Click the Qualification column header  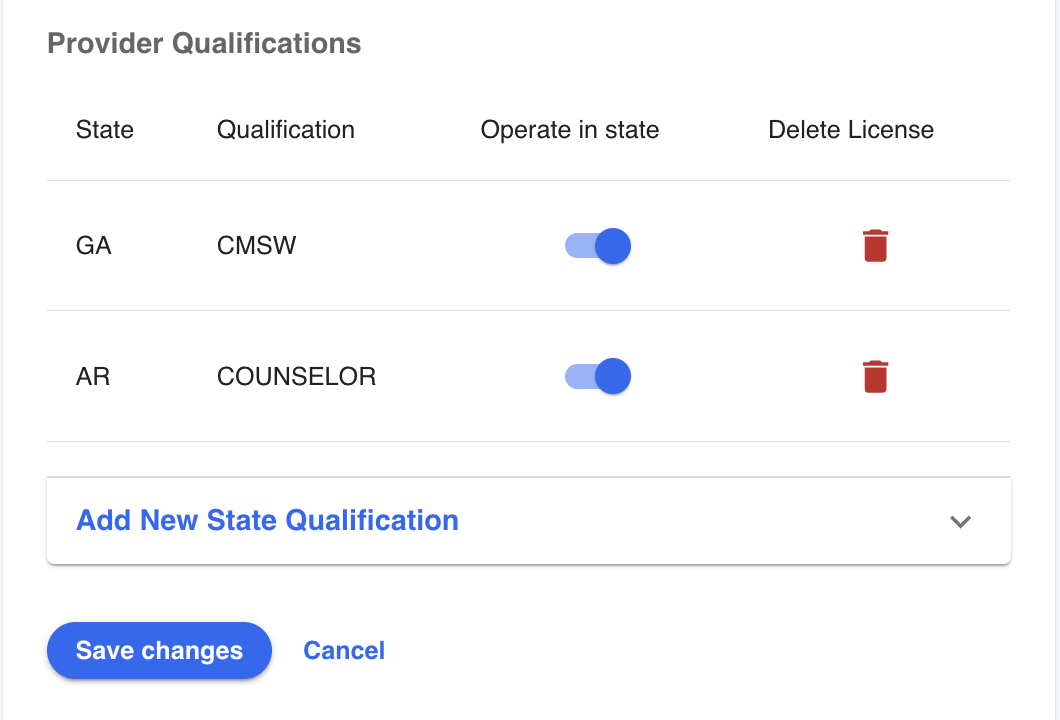pos(285,130)
